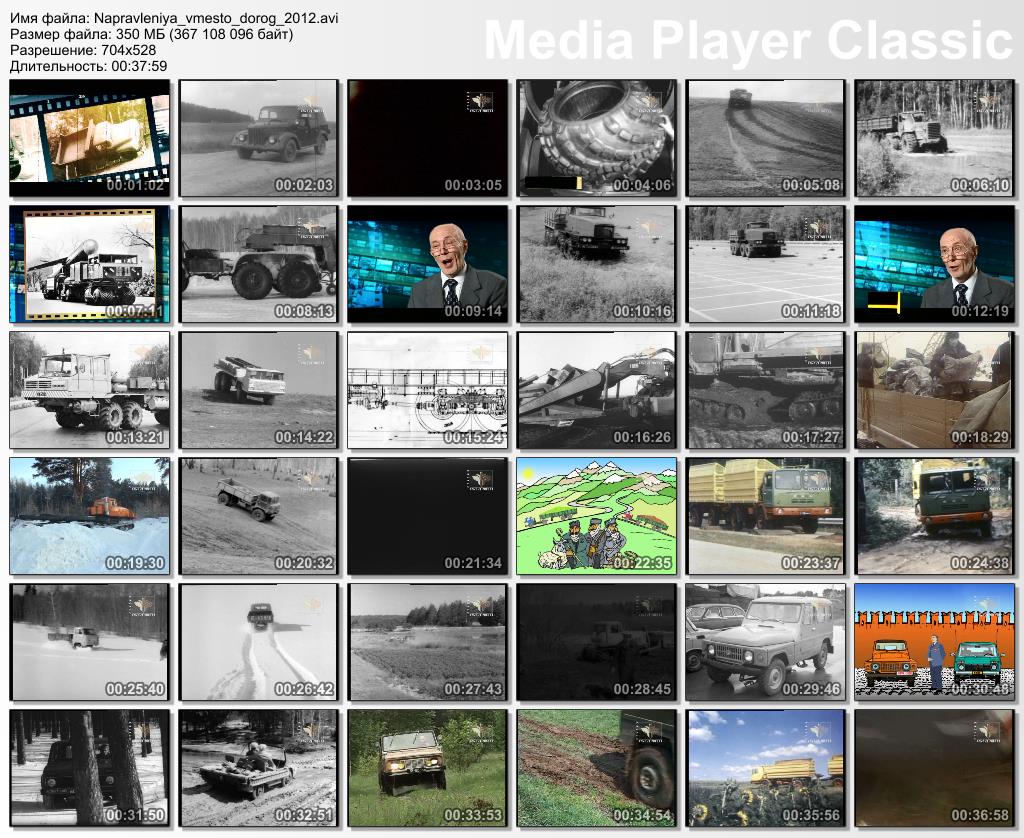Select the yellow off-roader frame at 00:33:53
The width and height of the screenshot is (1024, 838).
click(428, 768)
